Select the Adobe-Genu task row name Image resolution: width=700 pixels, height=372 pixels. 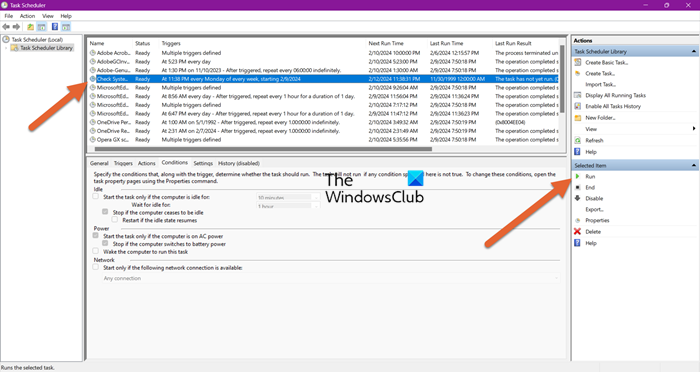pyautogui.click(x=113, y=70)
